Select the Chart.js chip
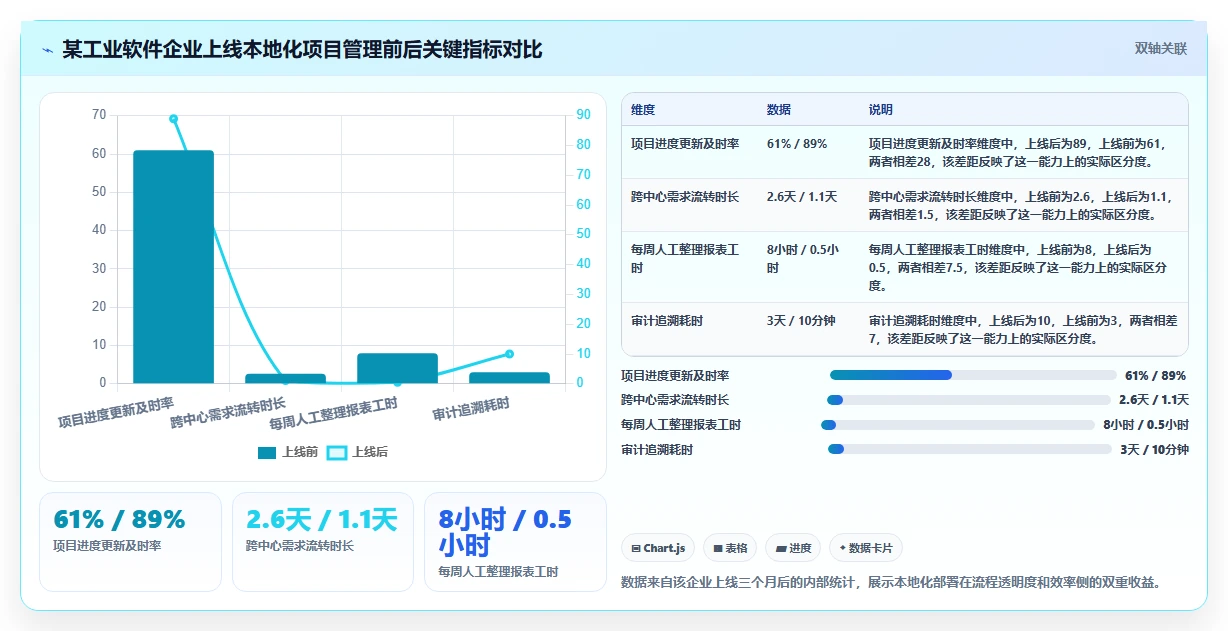Viewport: 1228px width, 631px height. (x=658, y=548)
